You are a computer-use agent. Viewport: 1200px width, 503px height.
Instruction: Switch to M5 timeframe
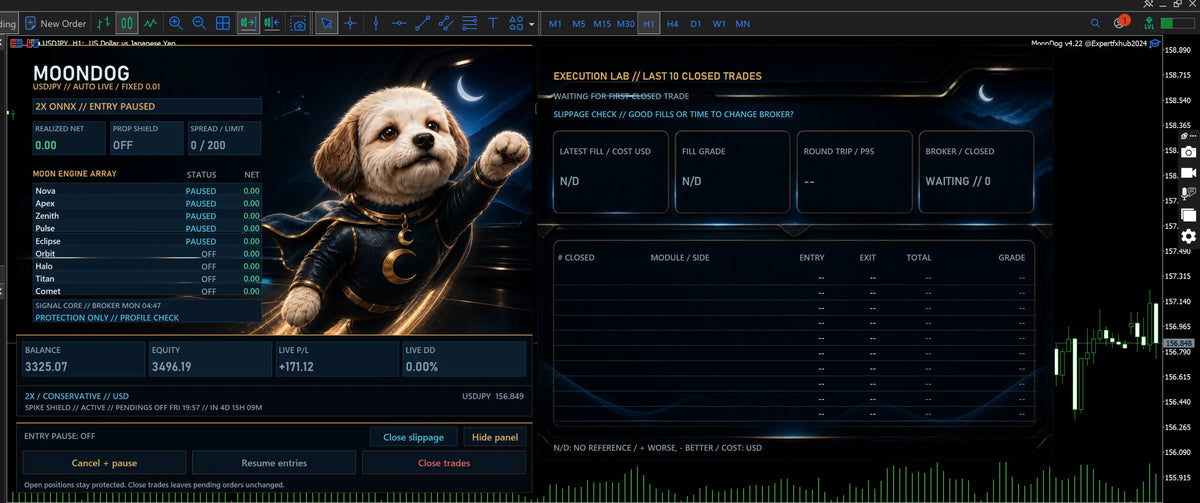click(579, 23)
